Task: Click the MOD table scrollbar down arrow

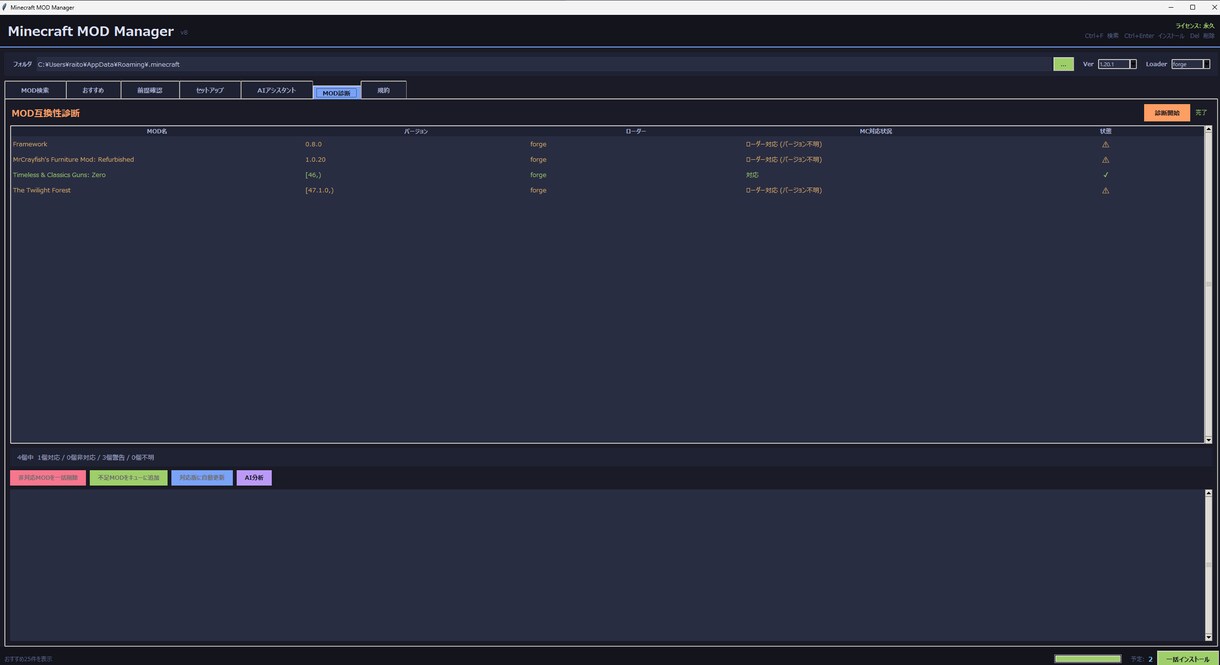Action: pyautogui.click(x=1208, y=439)
